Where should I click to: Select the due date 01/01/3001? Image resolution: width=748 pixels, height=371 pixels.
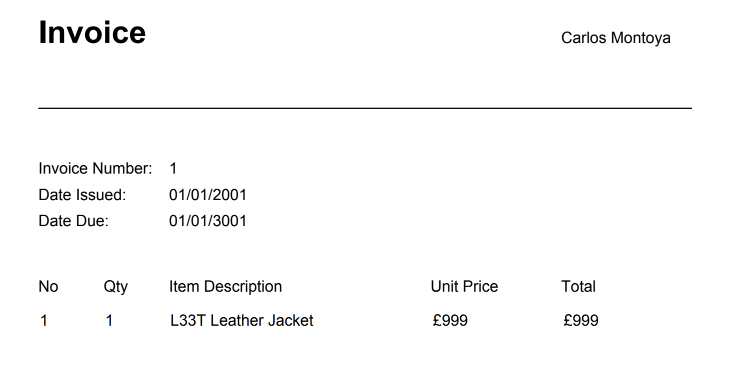208,221
